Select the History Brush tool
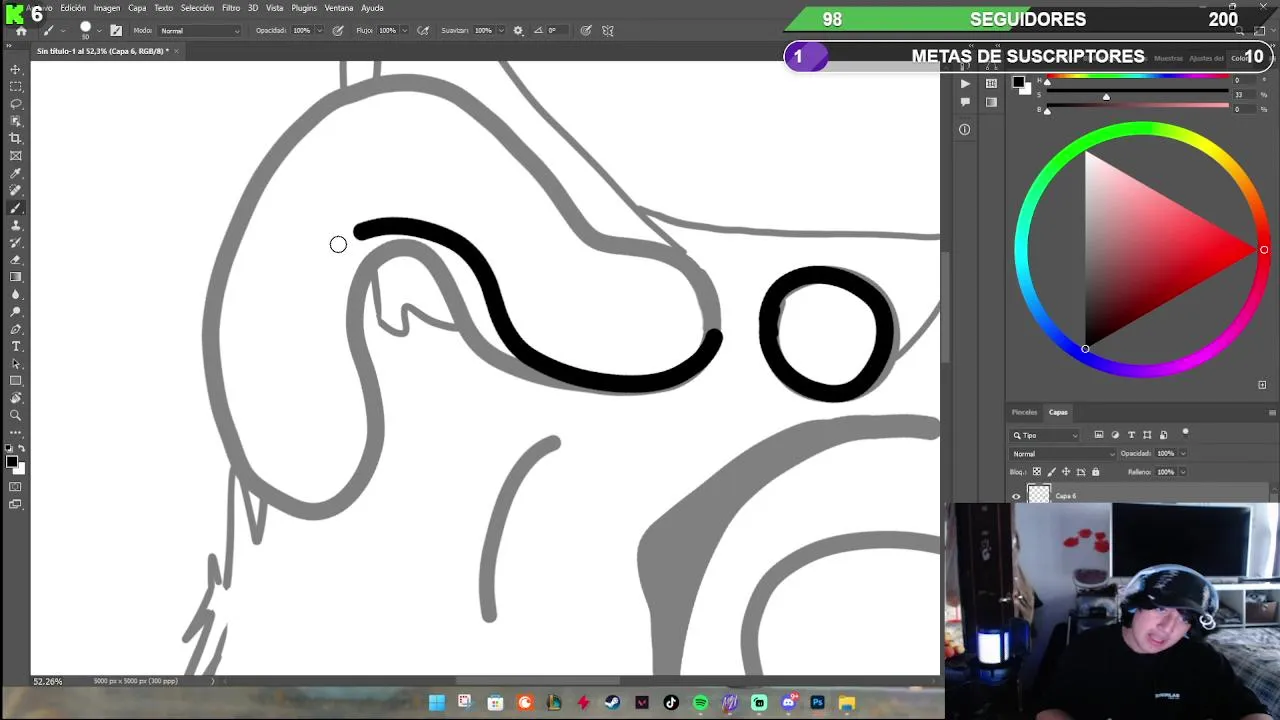The image size is (1280, 720). coord(16,242)
